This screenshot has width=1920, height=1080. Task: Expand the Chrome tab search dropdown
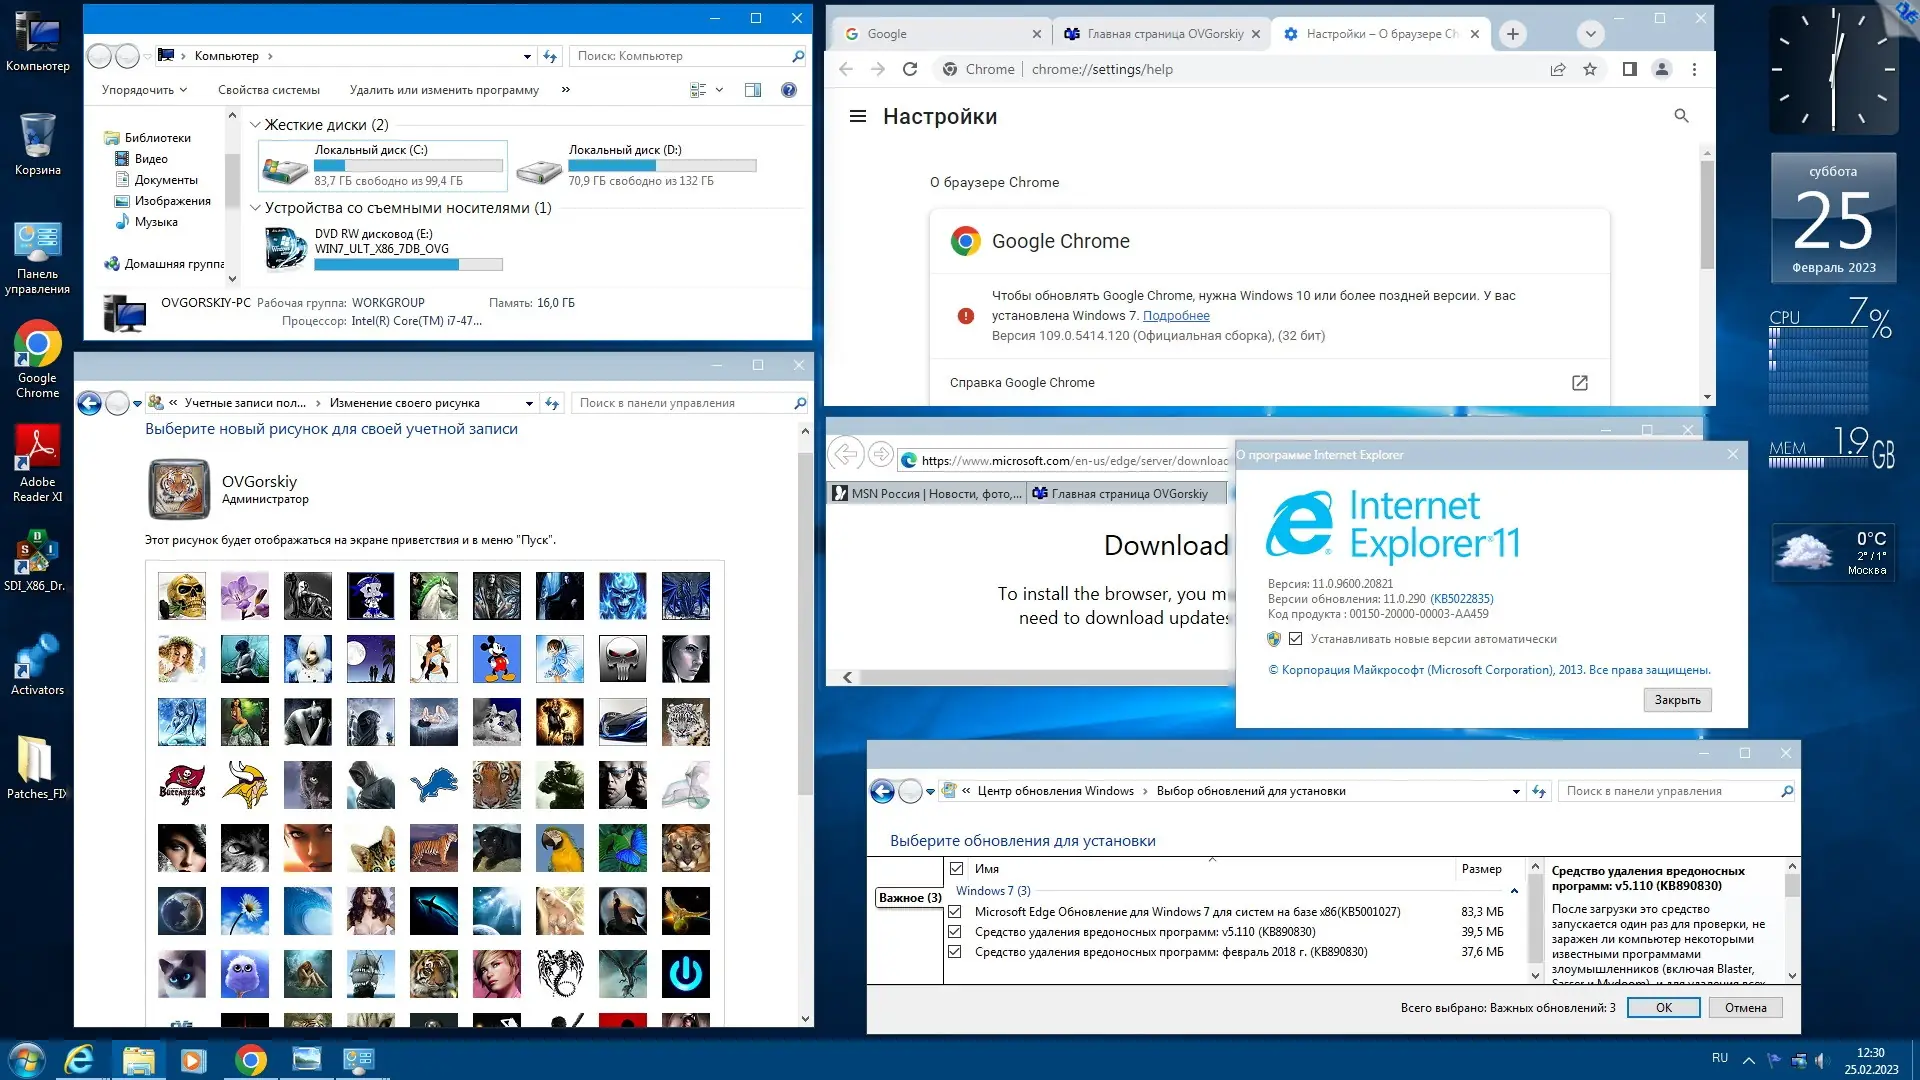[1590, 34]
